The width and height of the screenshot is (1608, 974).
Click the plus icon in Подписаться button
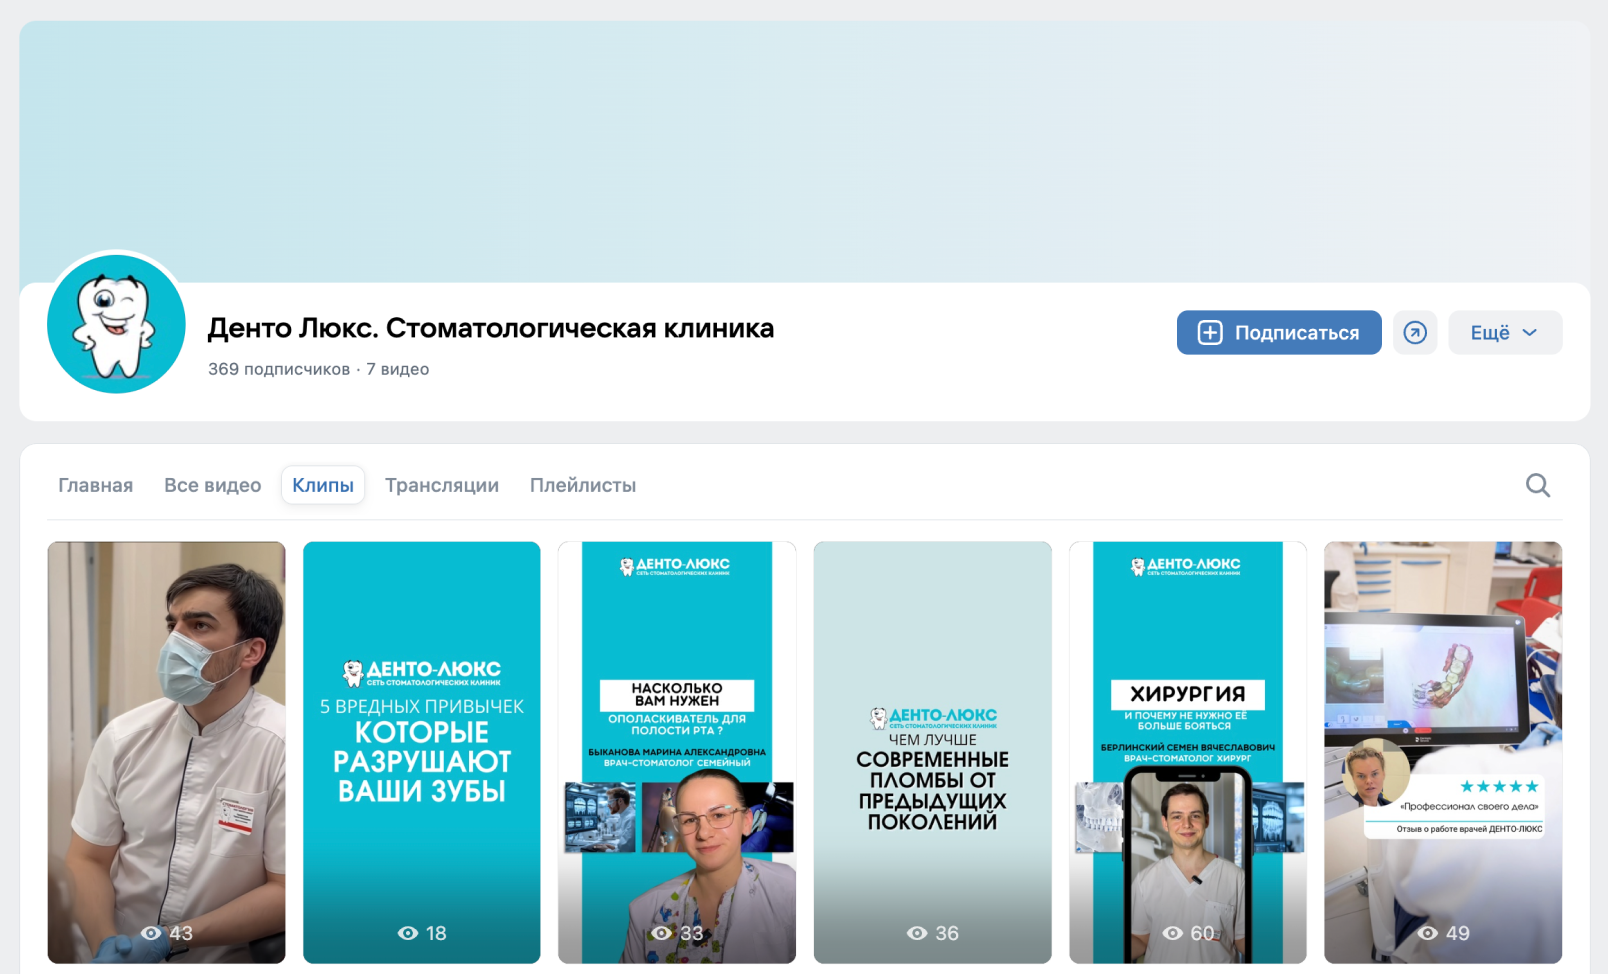(x=1210, y=333)
